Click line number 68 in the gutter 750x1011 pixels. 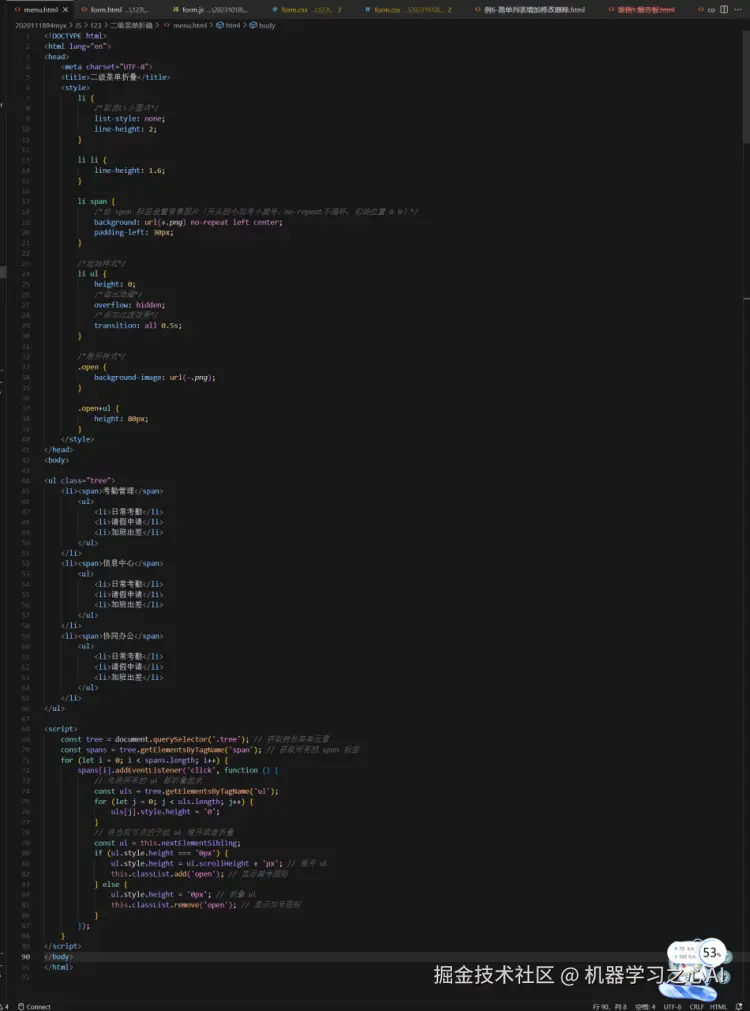coord(26,729)
